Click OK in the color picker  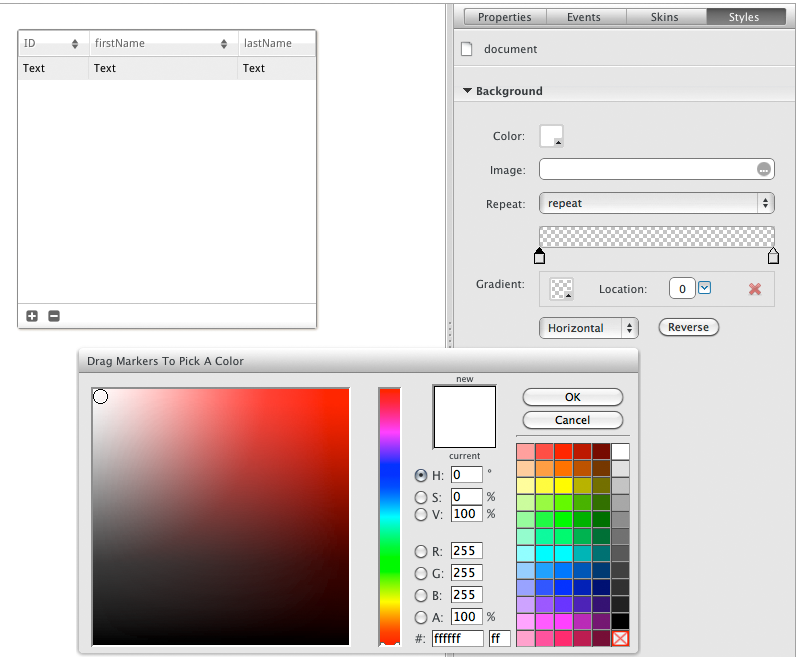click(x=572, y=397)
